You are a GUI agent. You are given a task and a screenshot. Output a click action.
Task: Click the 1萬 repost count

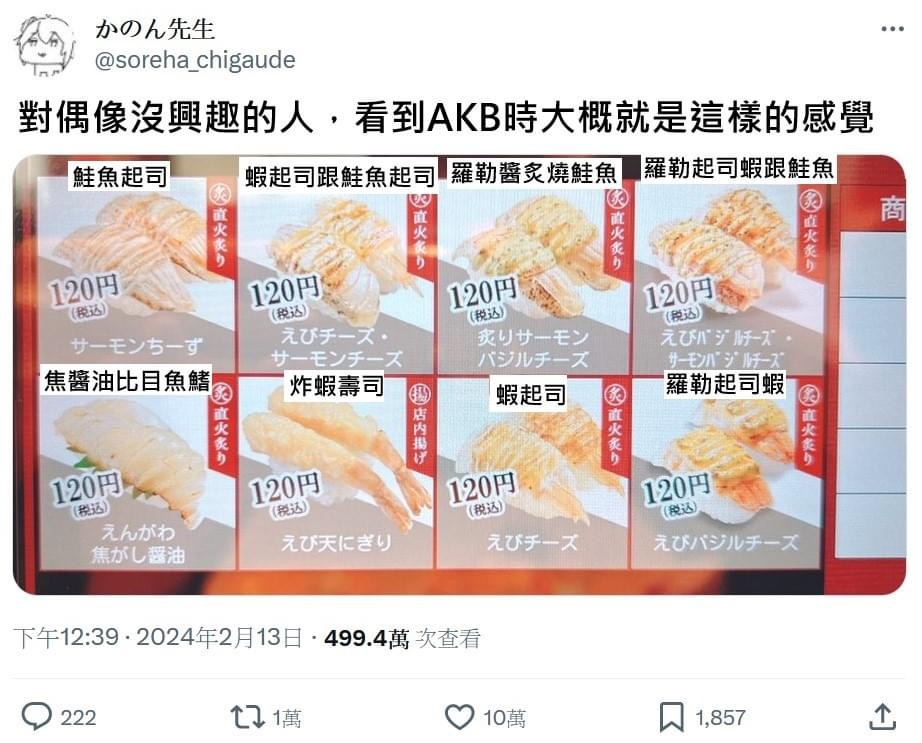[287, 718]
